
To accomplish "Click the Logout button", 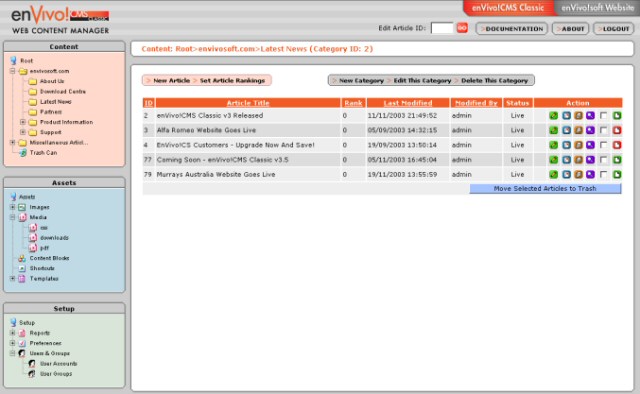I will click(613, 29).
